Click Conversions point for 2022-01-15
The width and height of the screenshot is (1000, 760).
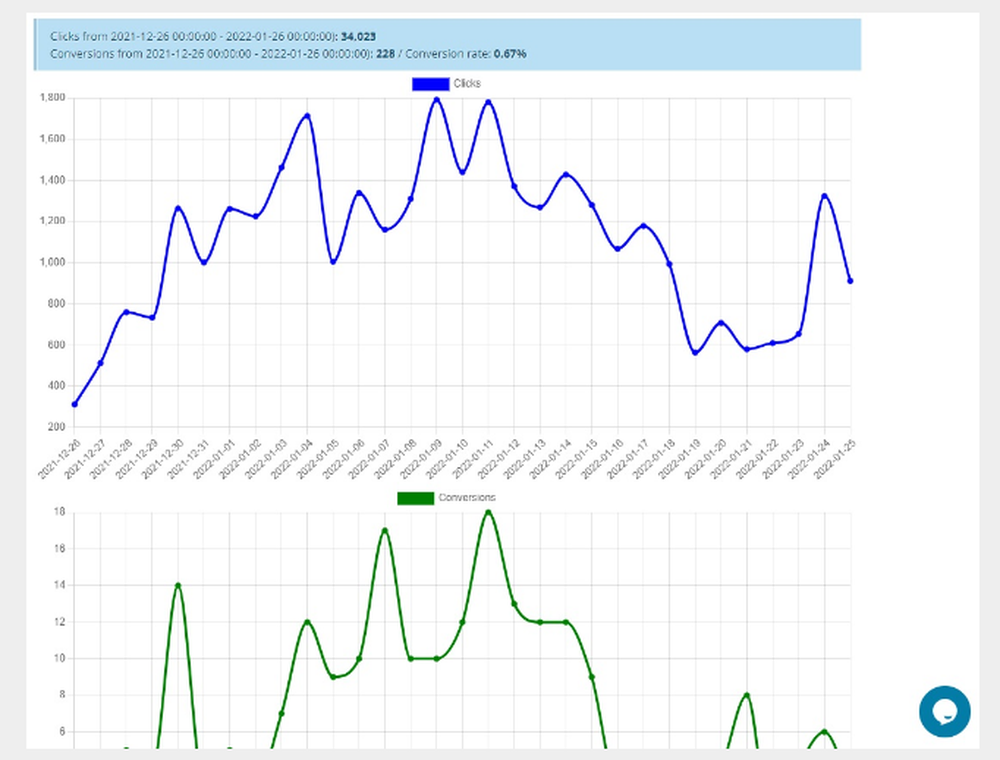tap(592, 677)
